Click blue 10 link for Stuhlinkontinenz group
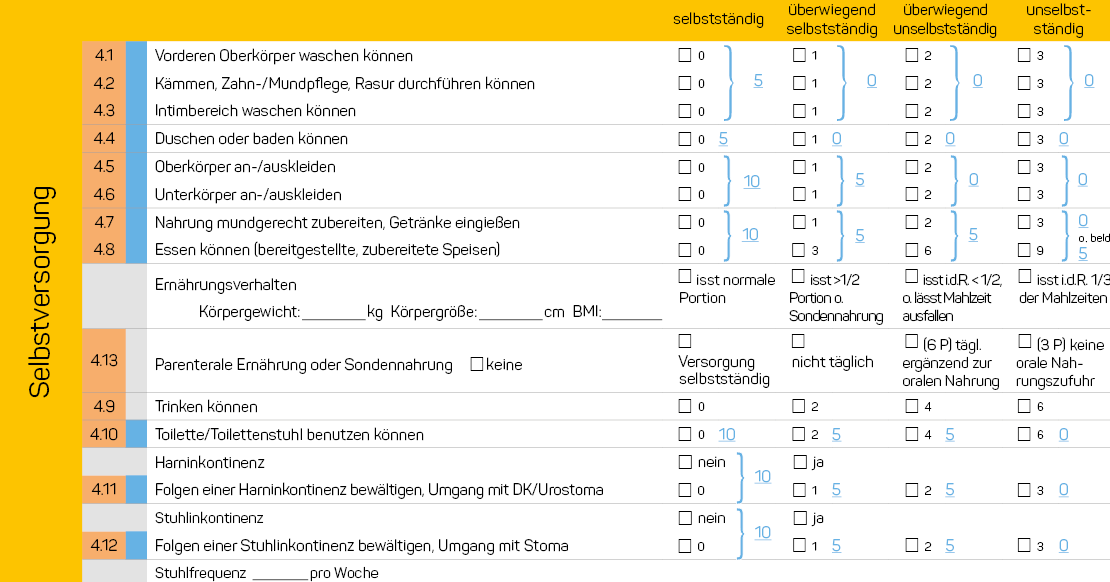The height and width of the screenshot is (582, 1110). [762, 532]
